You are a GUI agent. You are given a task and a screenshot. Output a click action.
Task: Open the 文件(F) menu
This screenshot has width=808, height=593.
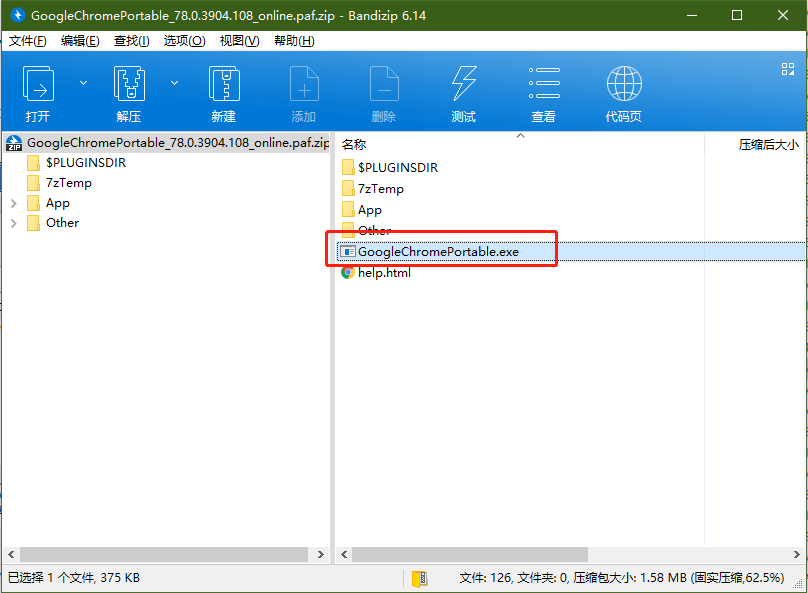pos(27,41)
